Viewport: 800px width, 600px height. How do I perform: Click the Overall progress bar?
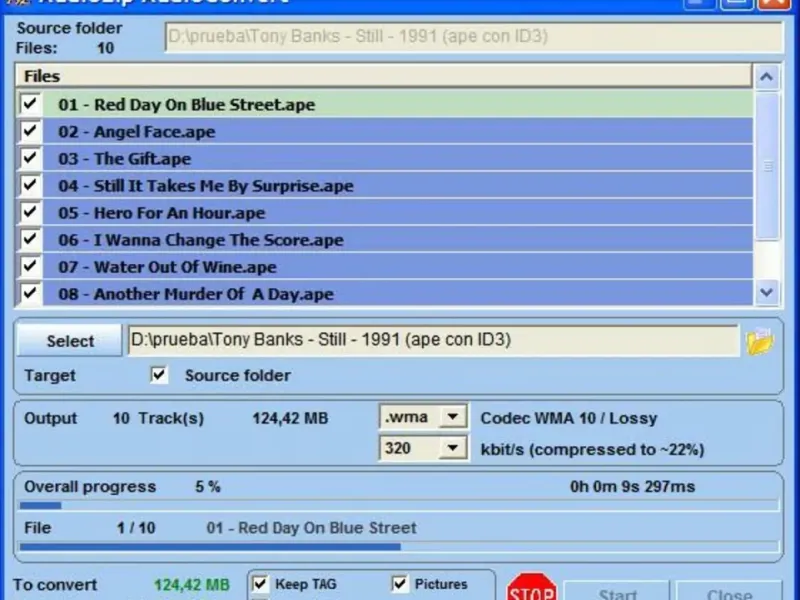399,506
